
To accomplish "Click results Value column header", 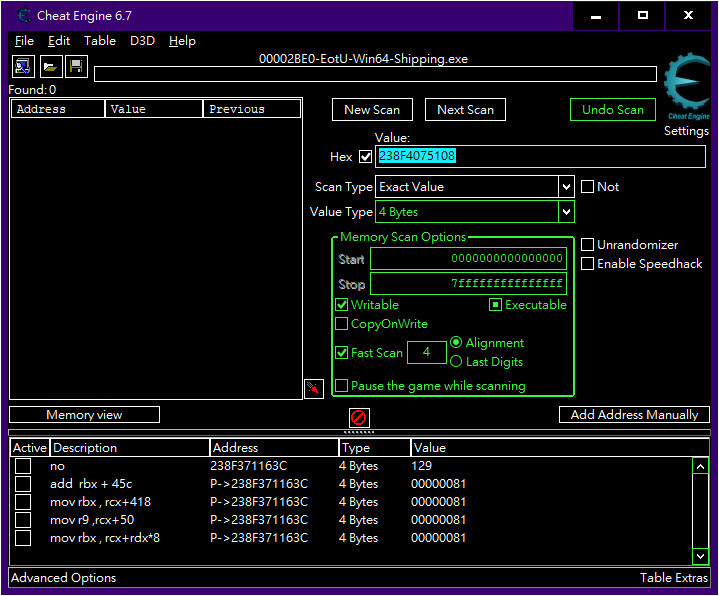I will (154, 109).
